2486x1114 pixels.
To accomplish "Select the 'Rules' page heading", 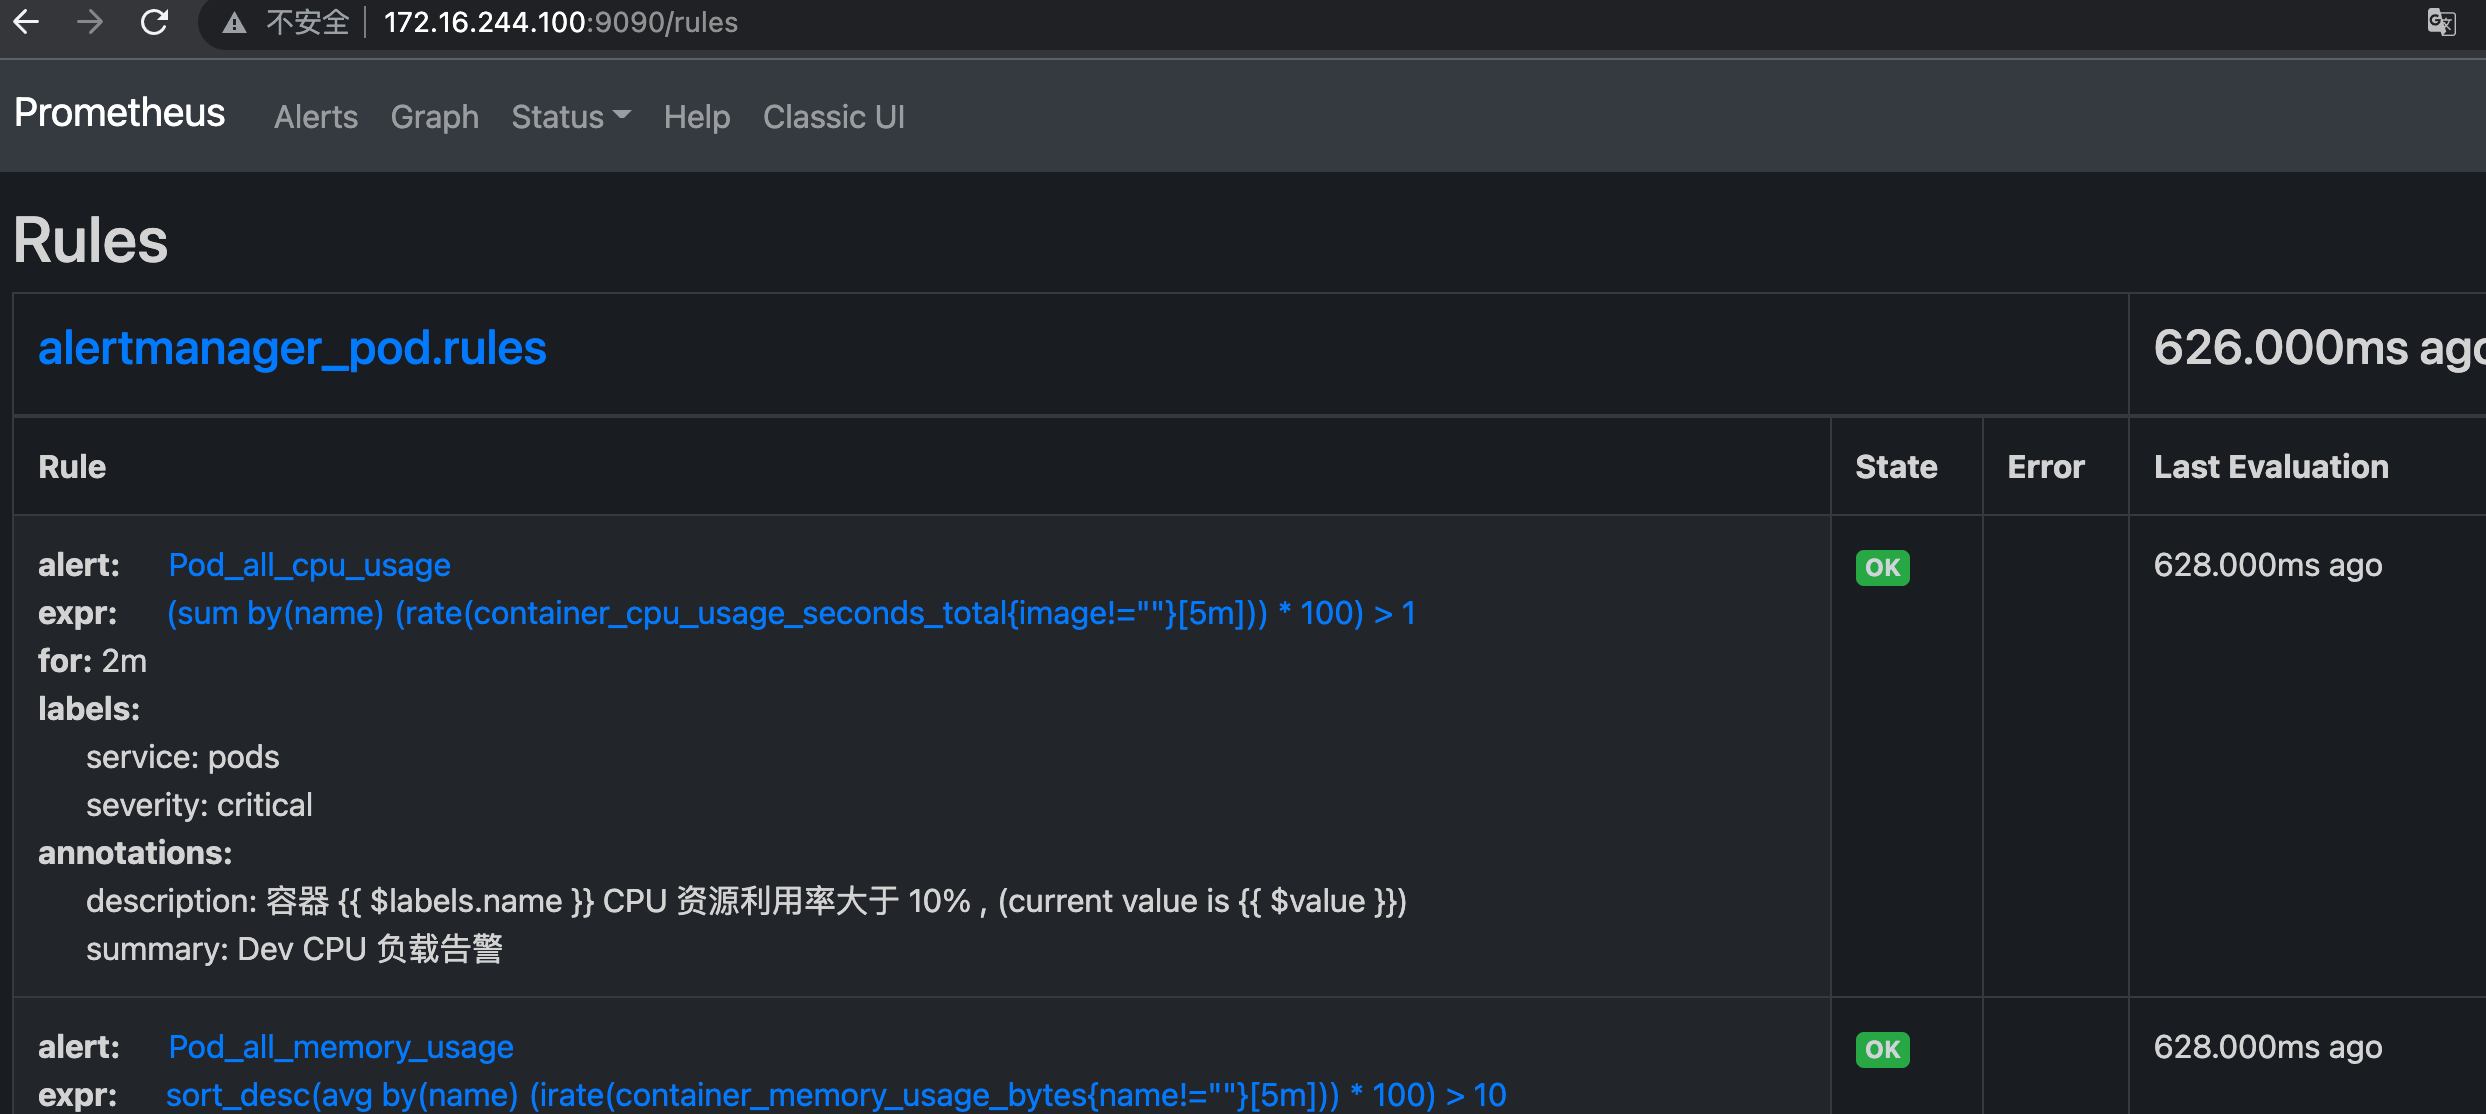I will point(91,241).
